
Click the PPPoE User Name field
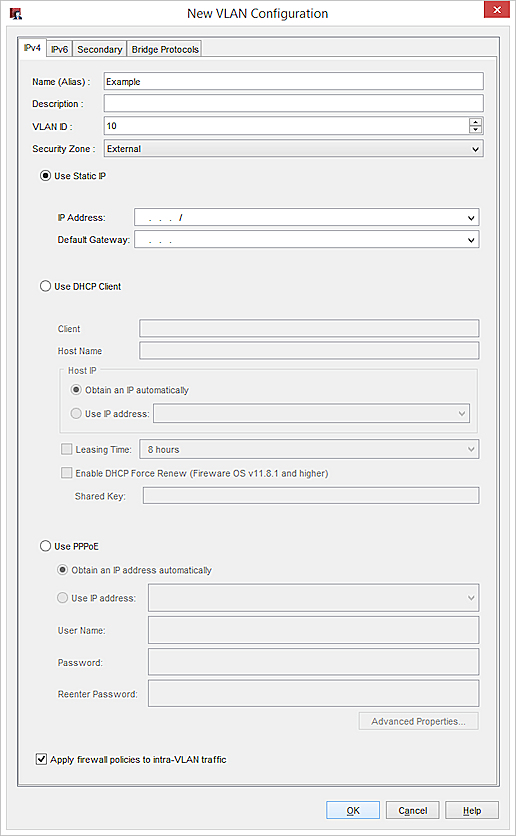point(313,630)
